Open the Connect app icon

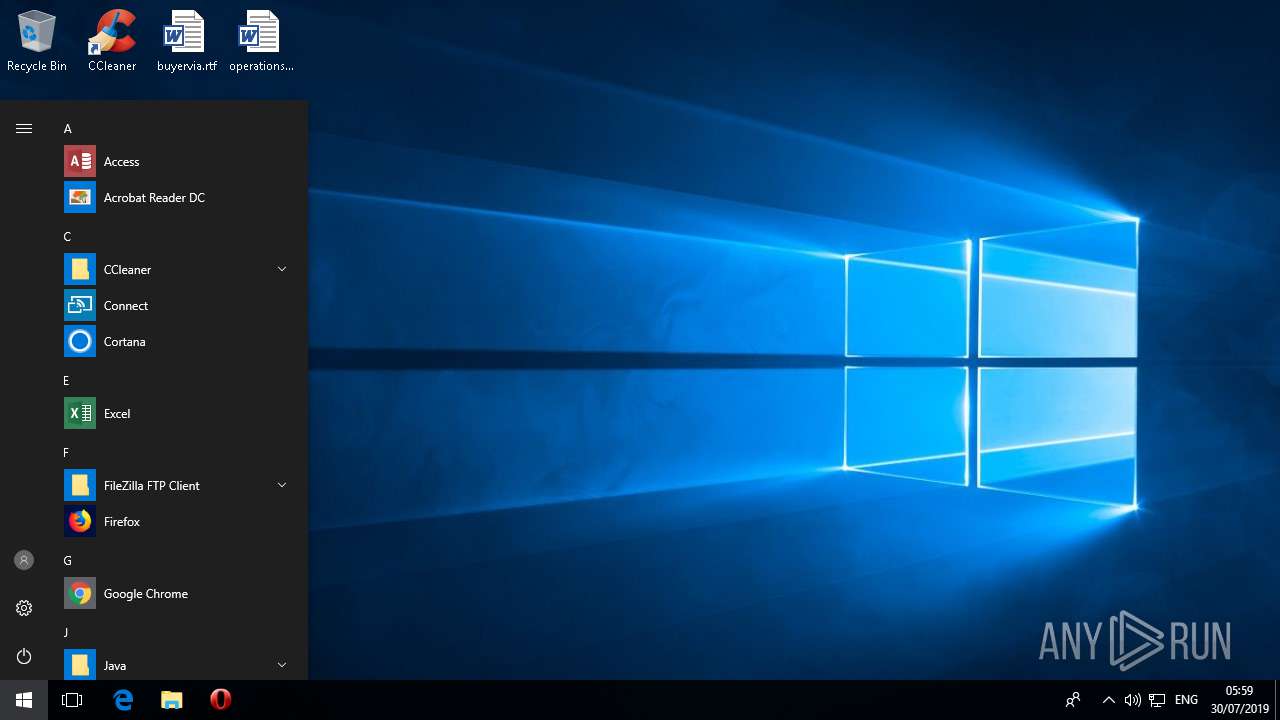click(80, 305)
